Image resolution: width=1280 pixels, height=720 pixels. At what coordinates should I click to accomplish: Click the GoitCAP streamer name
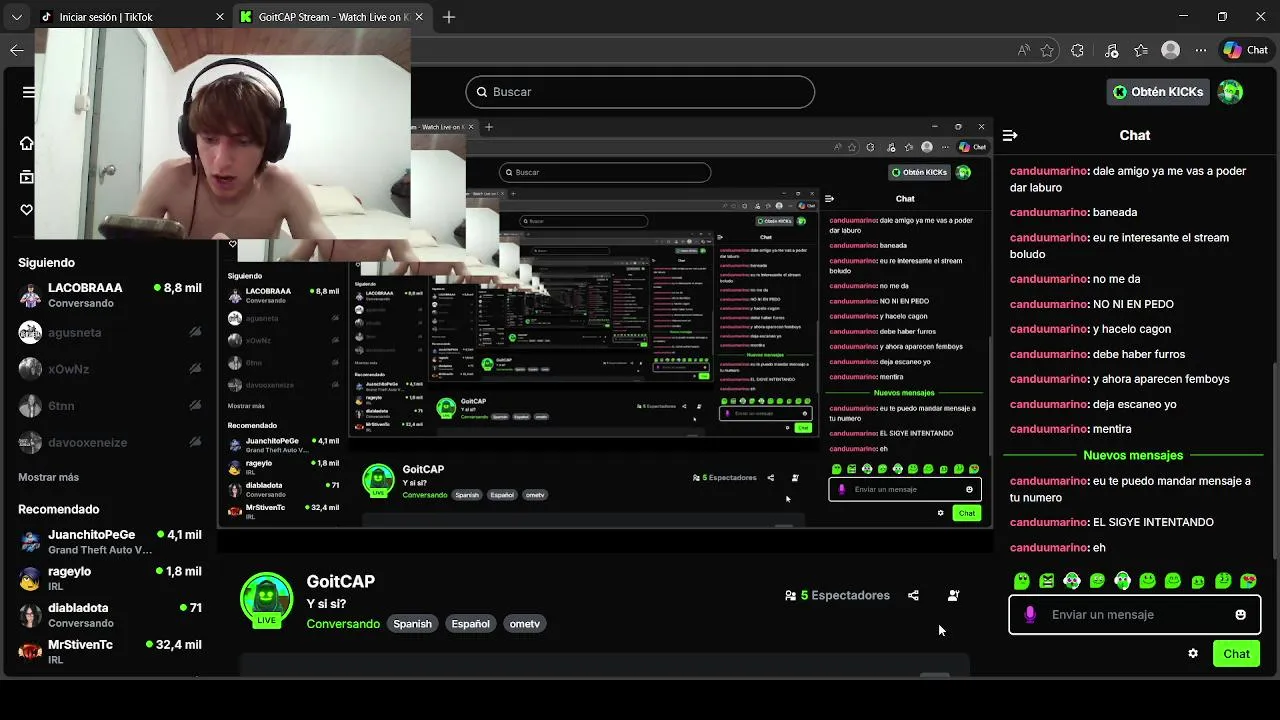coord(341,581)
